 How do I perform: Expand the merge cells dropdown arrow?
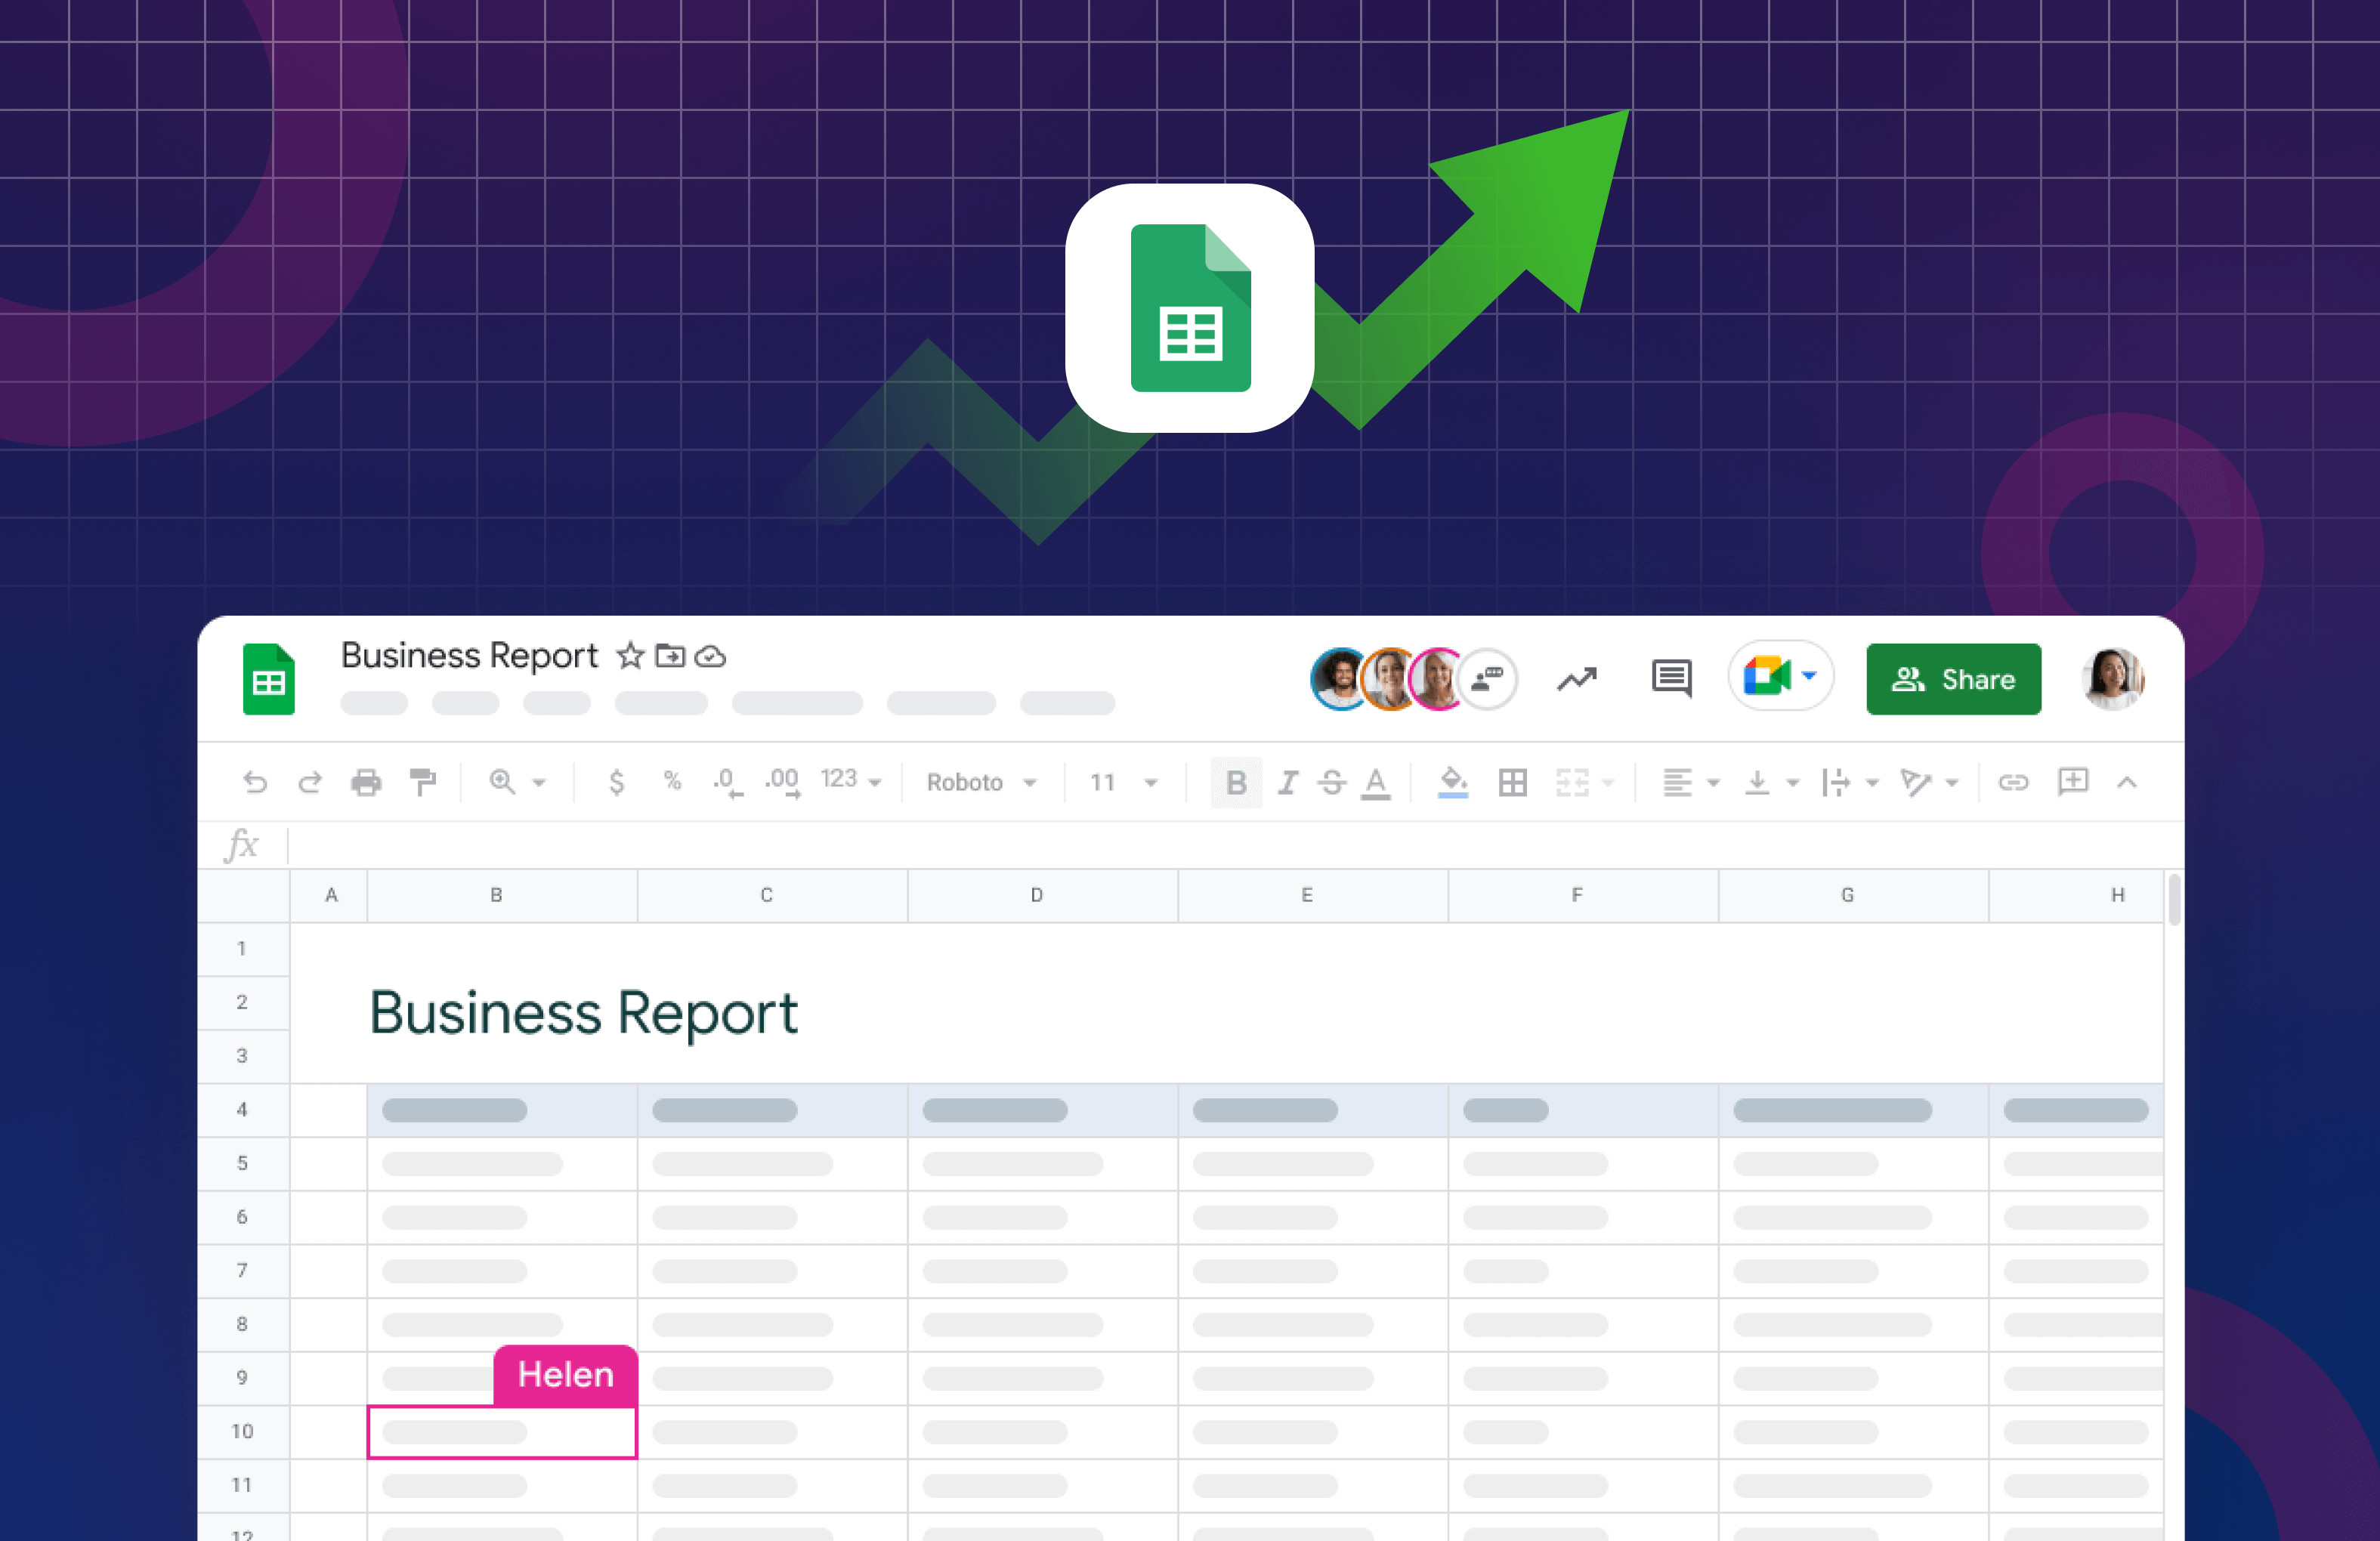click(x=1608, y=783)
